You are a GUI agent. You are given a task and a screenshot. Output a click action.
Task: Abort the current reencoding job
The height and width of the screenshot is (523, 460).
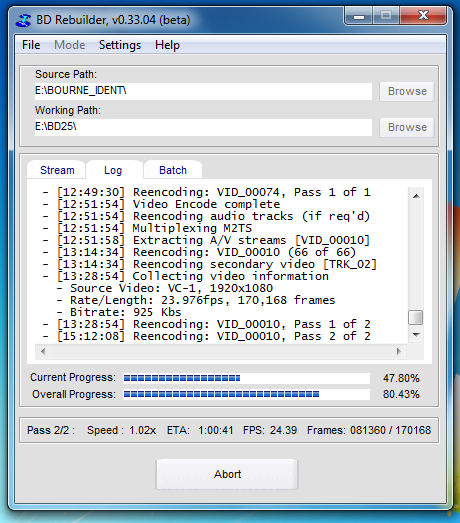click(227, 474)
